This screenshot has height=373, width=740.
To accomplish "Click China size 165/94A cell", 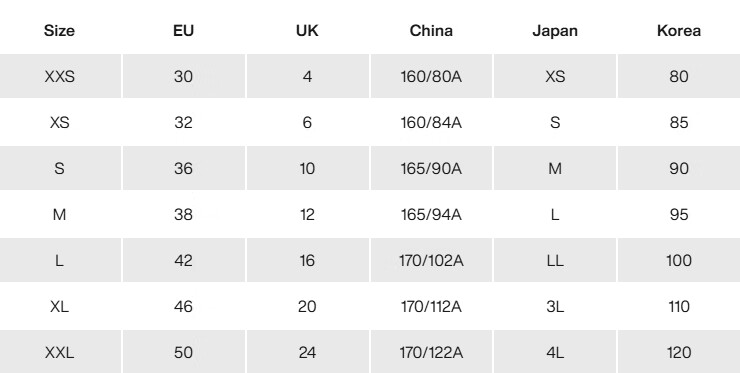I will tap(431, 214).
